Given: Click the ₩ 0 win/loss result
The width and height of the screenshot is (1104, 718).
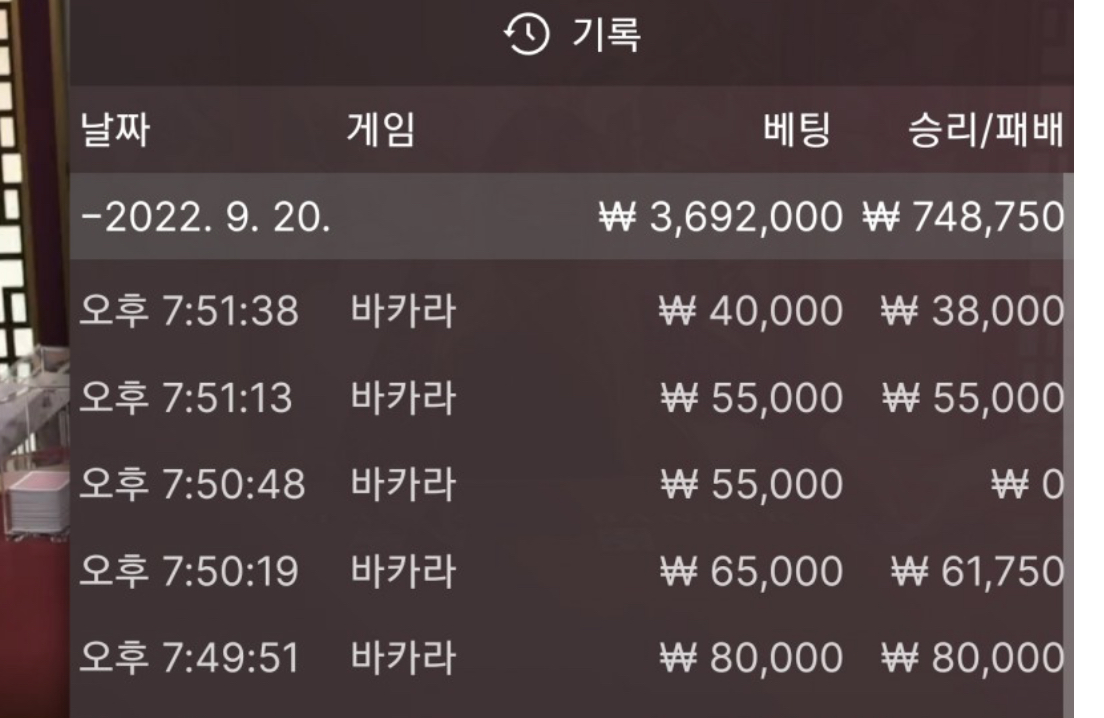Looking at the screenshot, I should pyautogui.click(x=1031, y=485).
